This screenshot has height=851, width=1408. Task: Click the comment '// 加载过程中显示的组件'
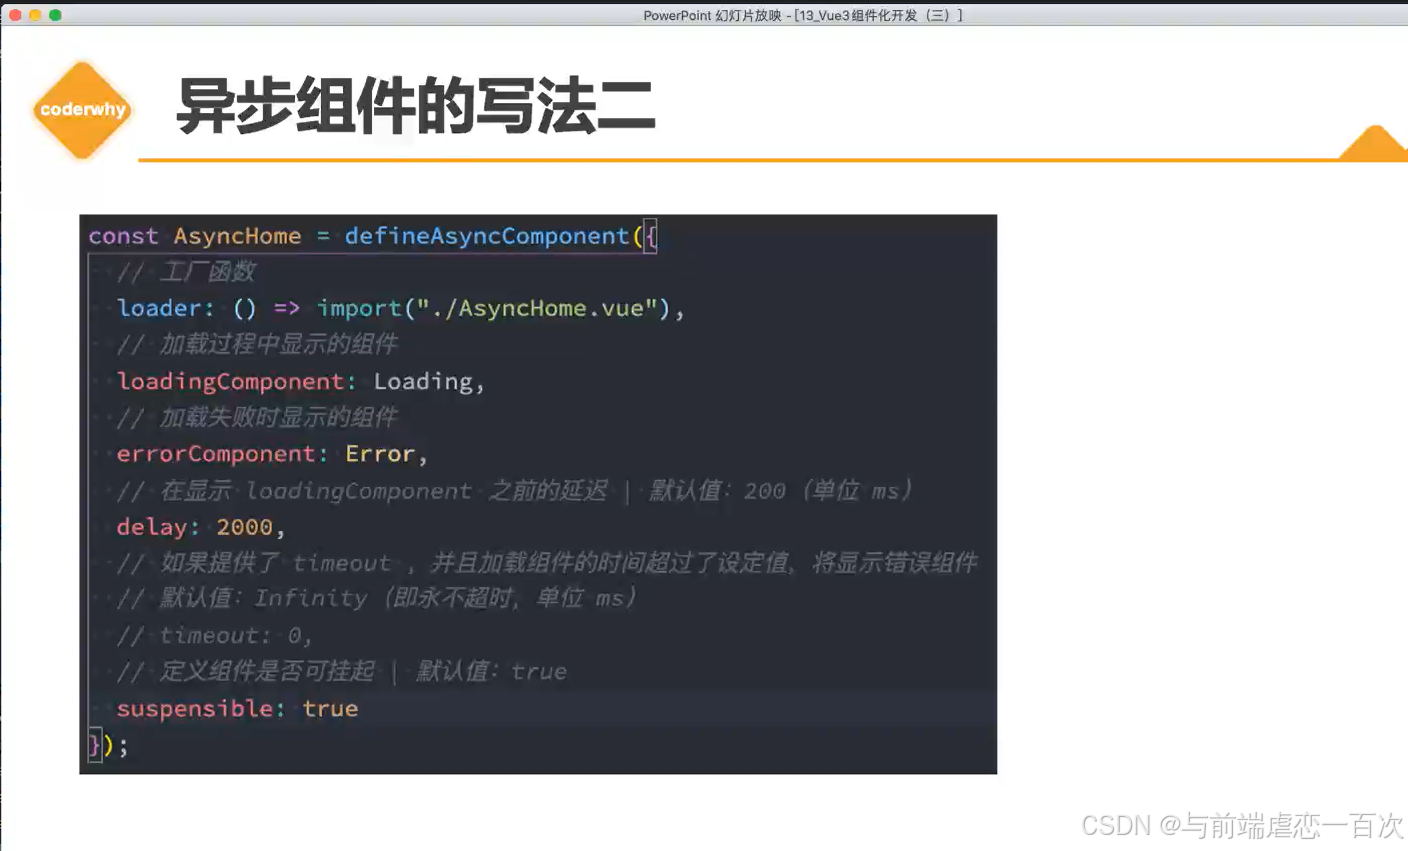coord(257,344)
